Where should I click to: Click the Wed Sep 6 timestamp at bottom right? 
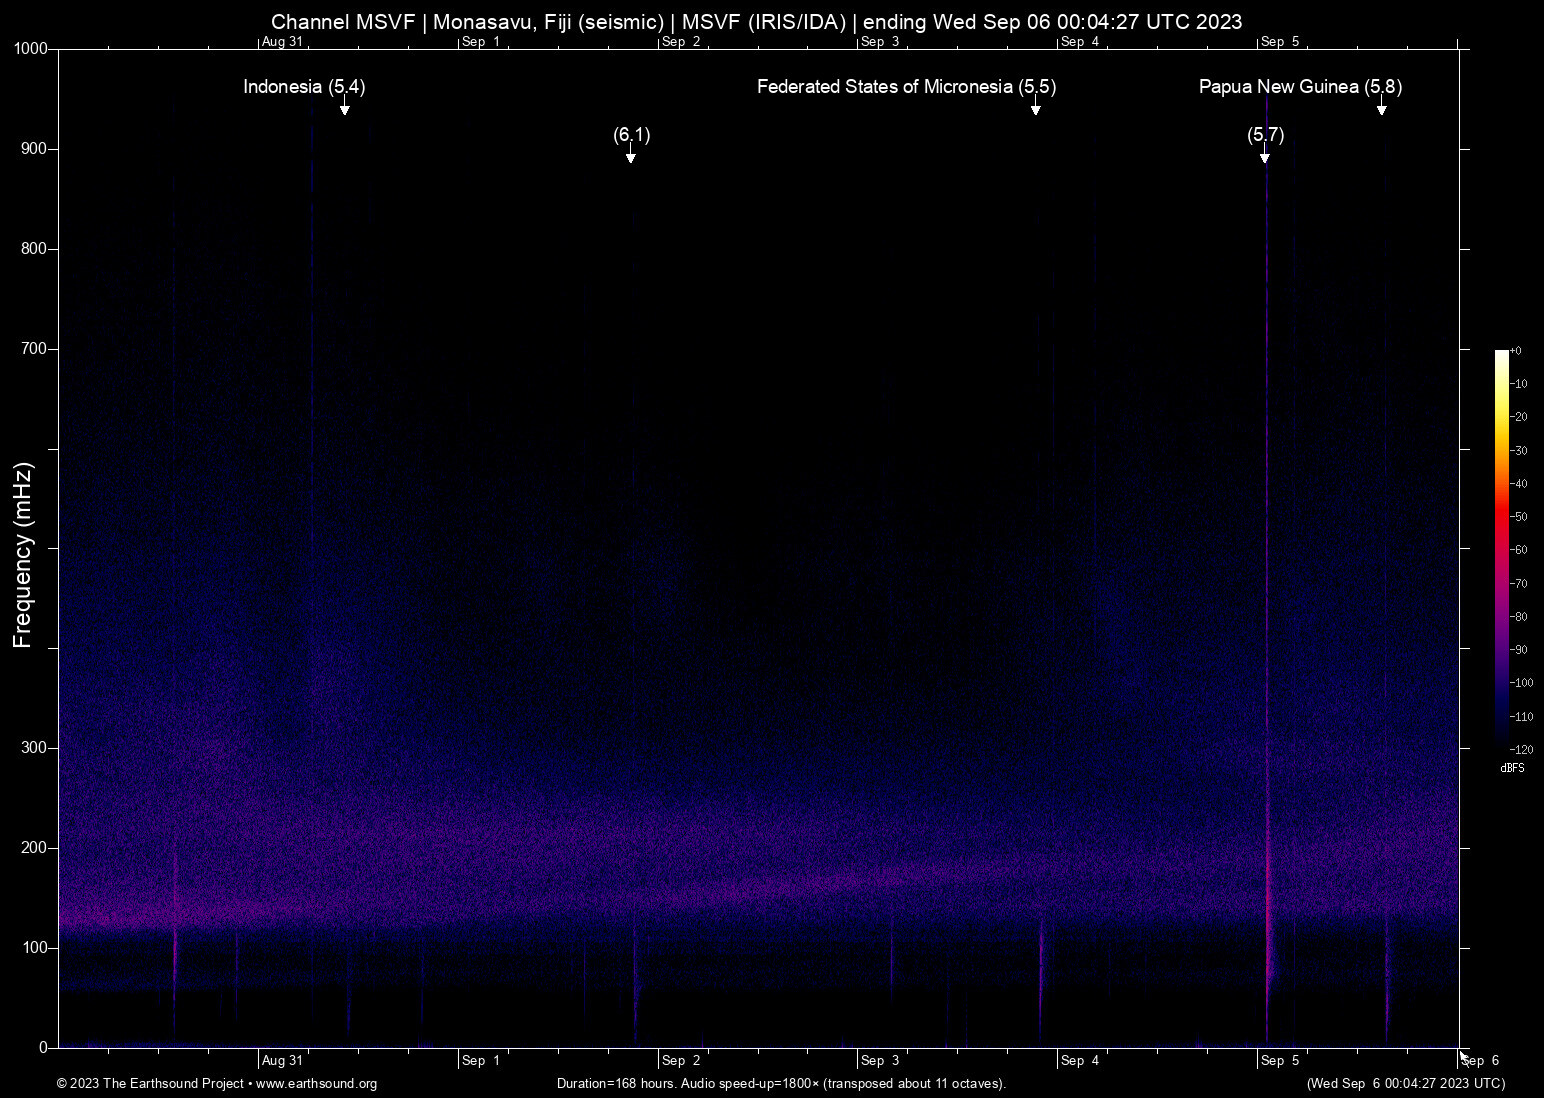pos(1406,1084)
